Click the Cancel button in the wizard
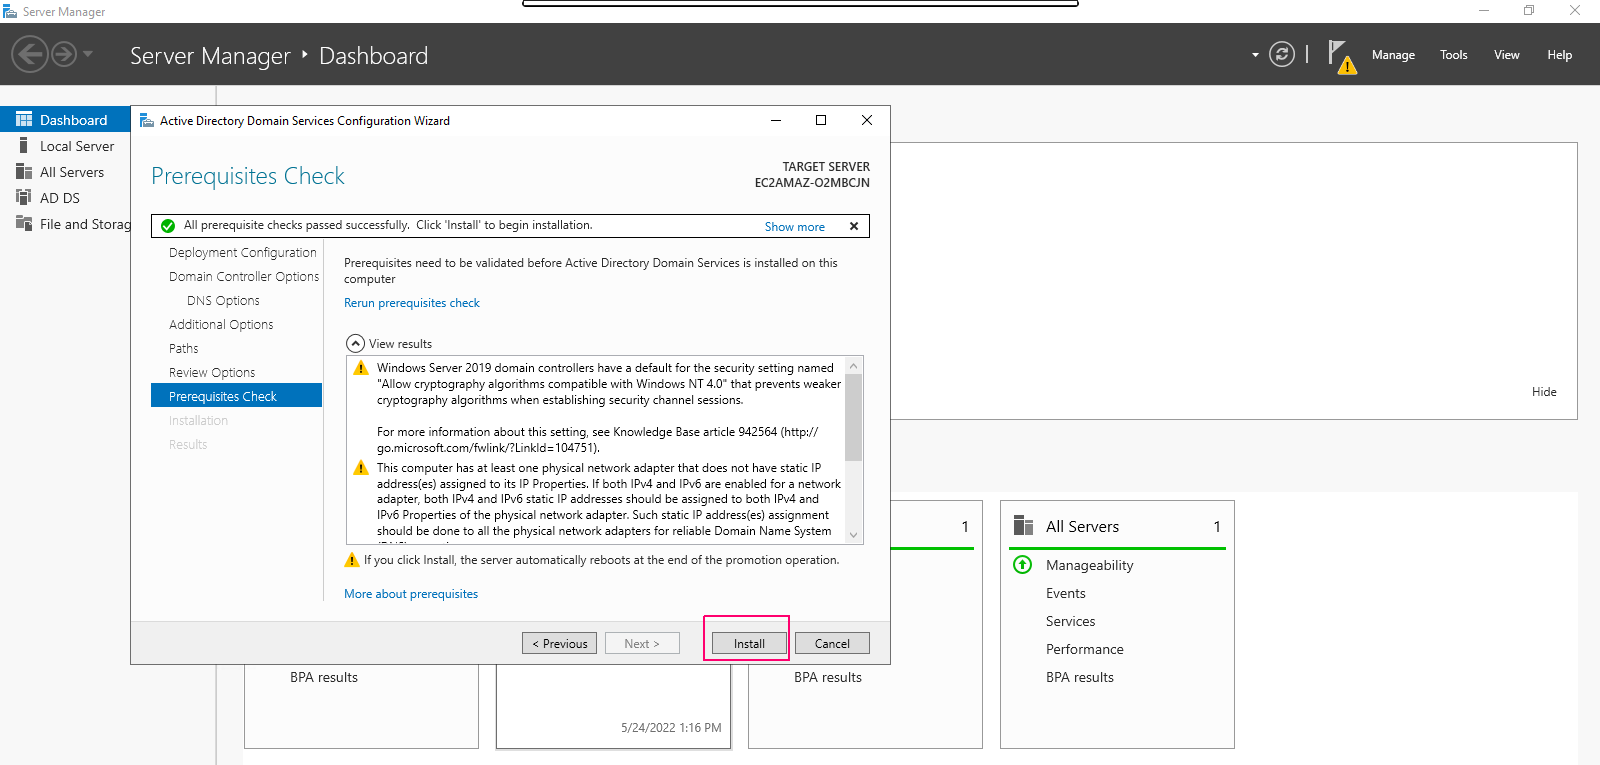This screenshot has width=1600, height=765. [x=832, y=643]
